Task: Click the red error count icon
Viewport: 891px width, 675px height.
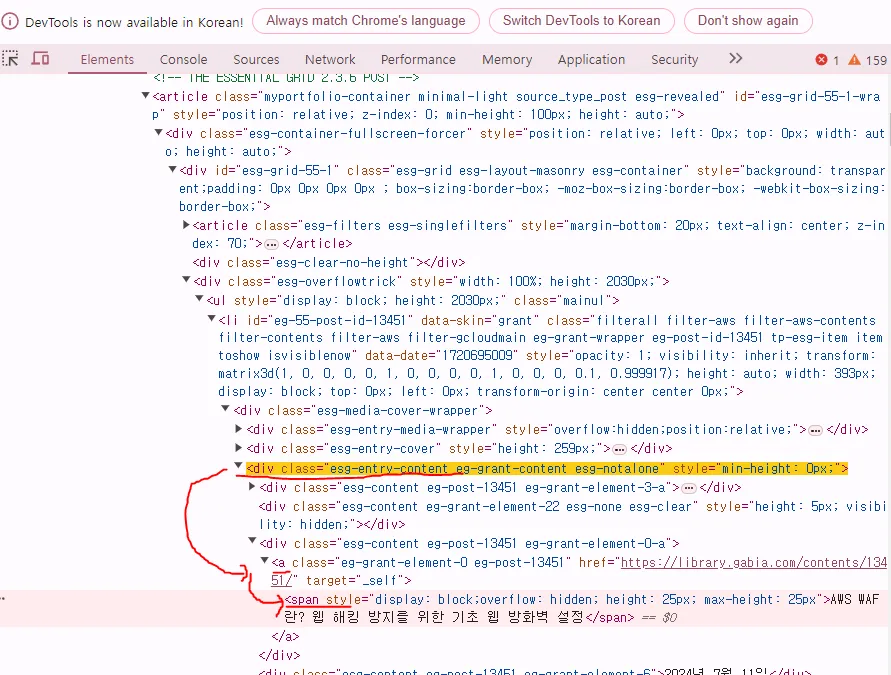Action: pyautogui.click(x=821, y=60)
